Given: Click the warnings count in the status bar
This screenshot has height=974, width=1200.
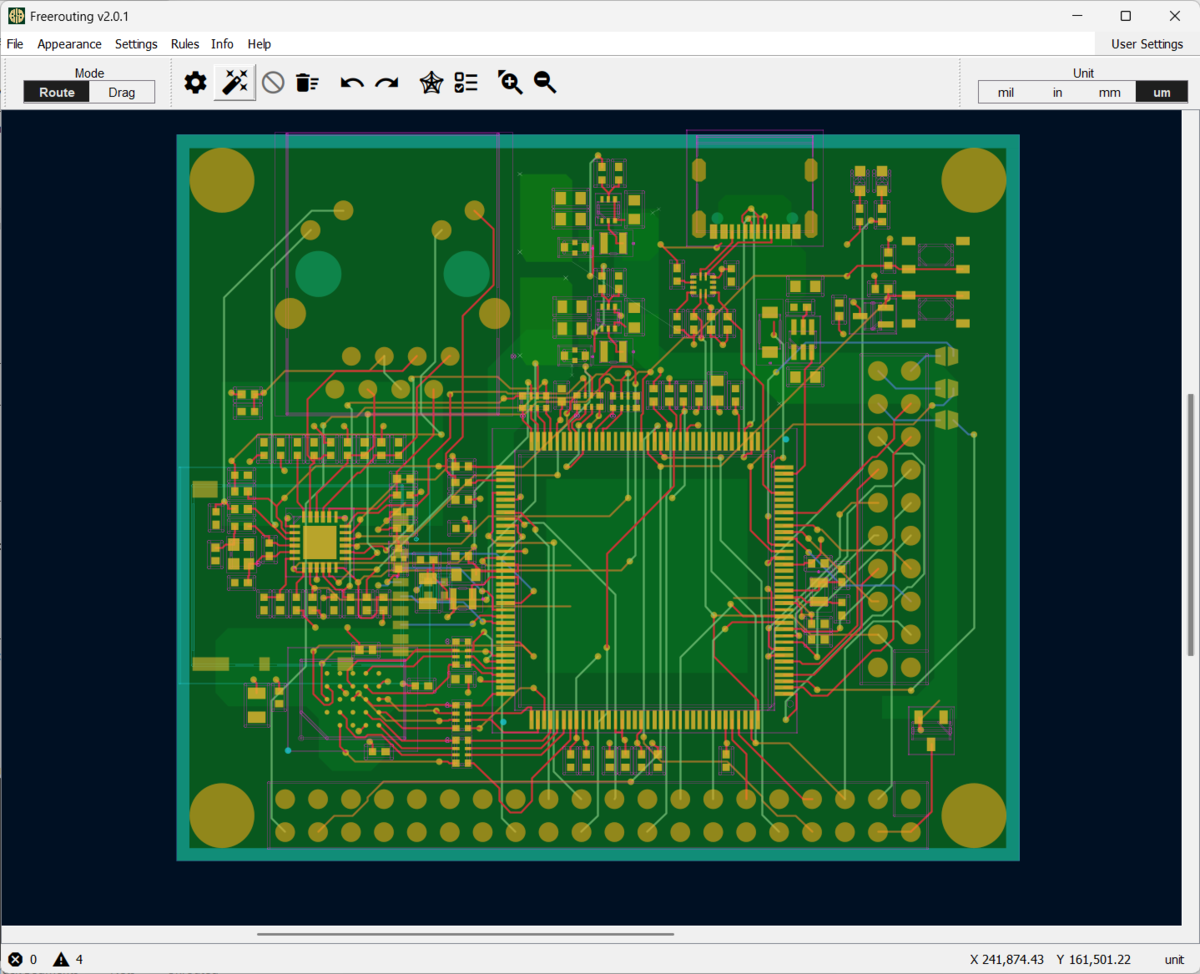Looking at the screenshot, I should coord(68,959).
